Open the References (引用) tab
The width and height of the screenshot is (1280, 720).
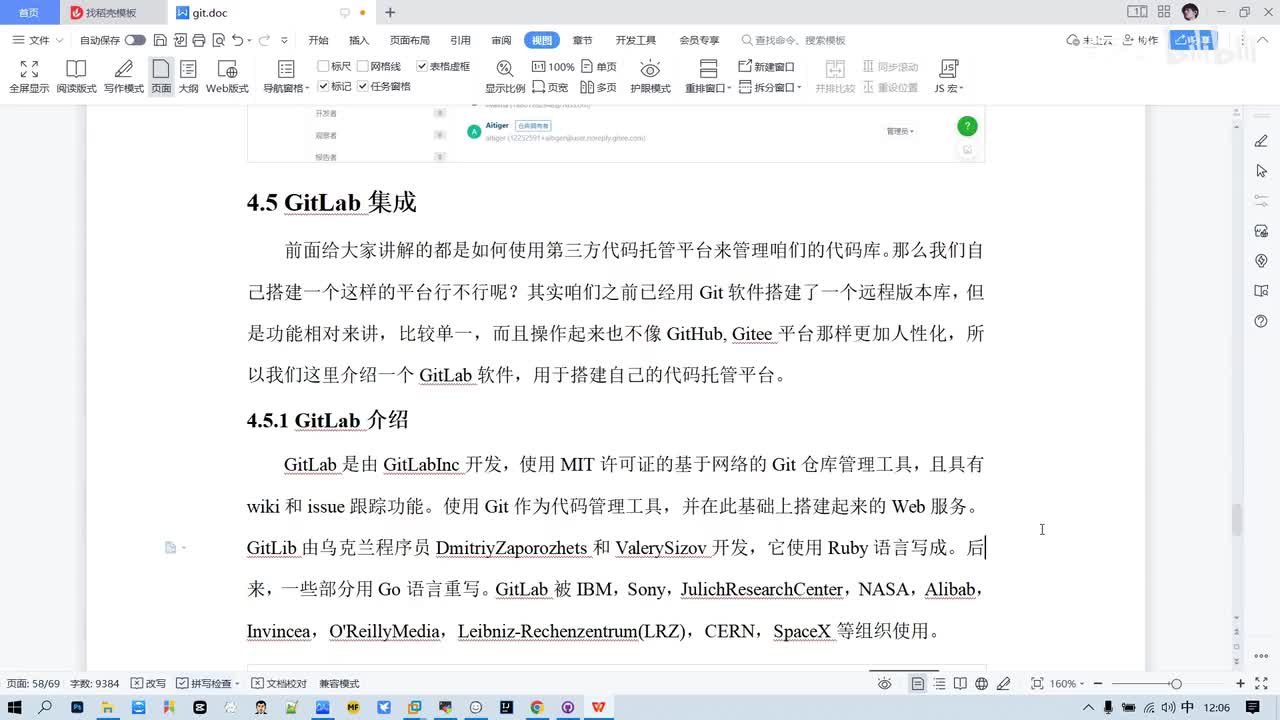(460, 40)
